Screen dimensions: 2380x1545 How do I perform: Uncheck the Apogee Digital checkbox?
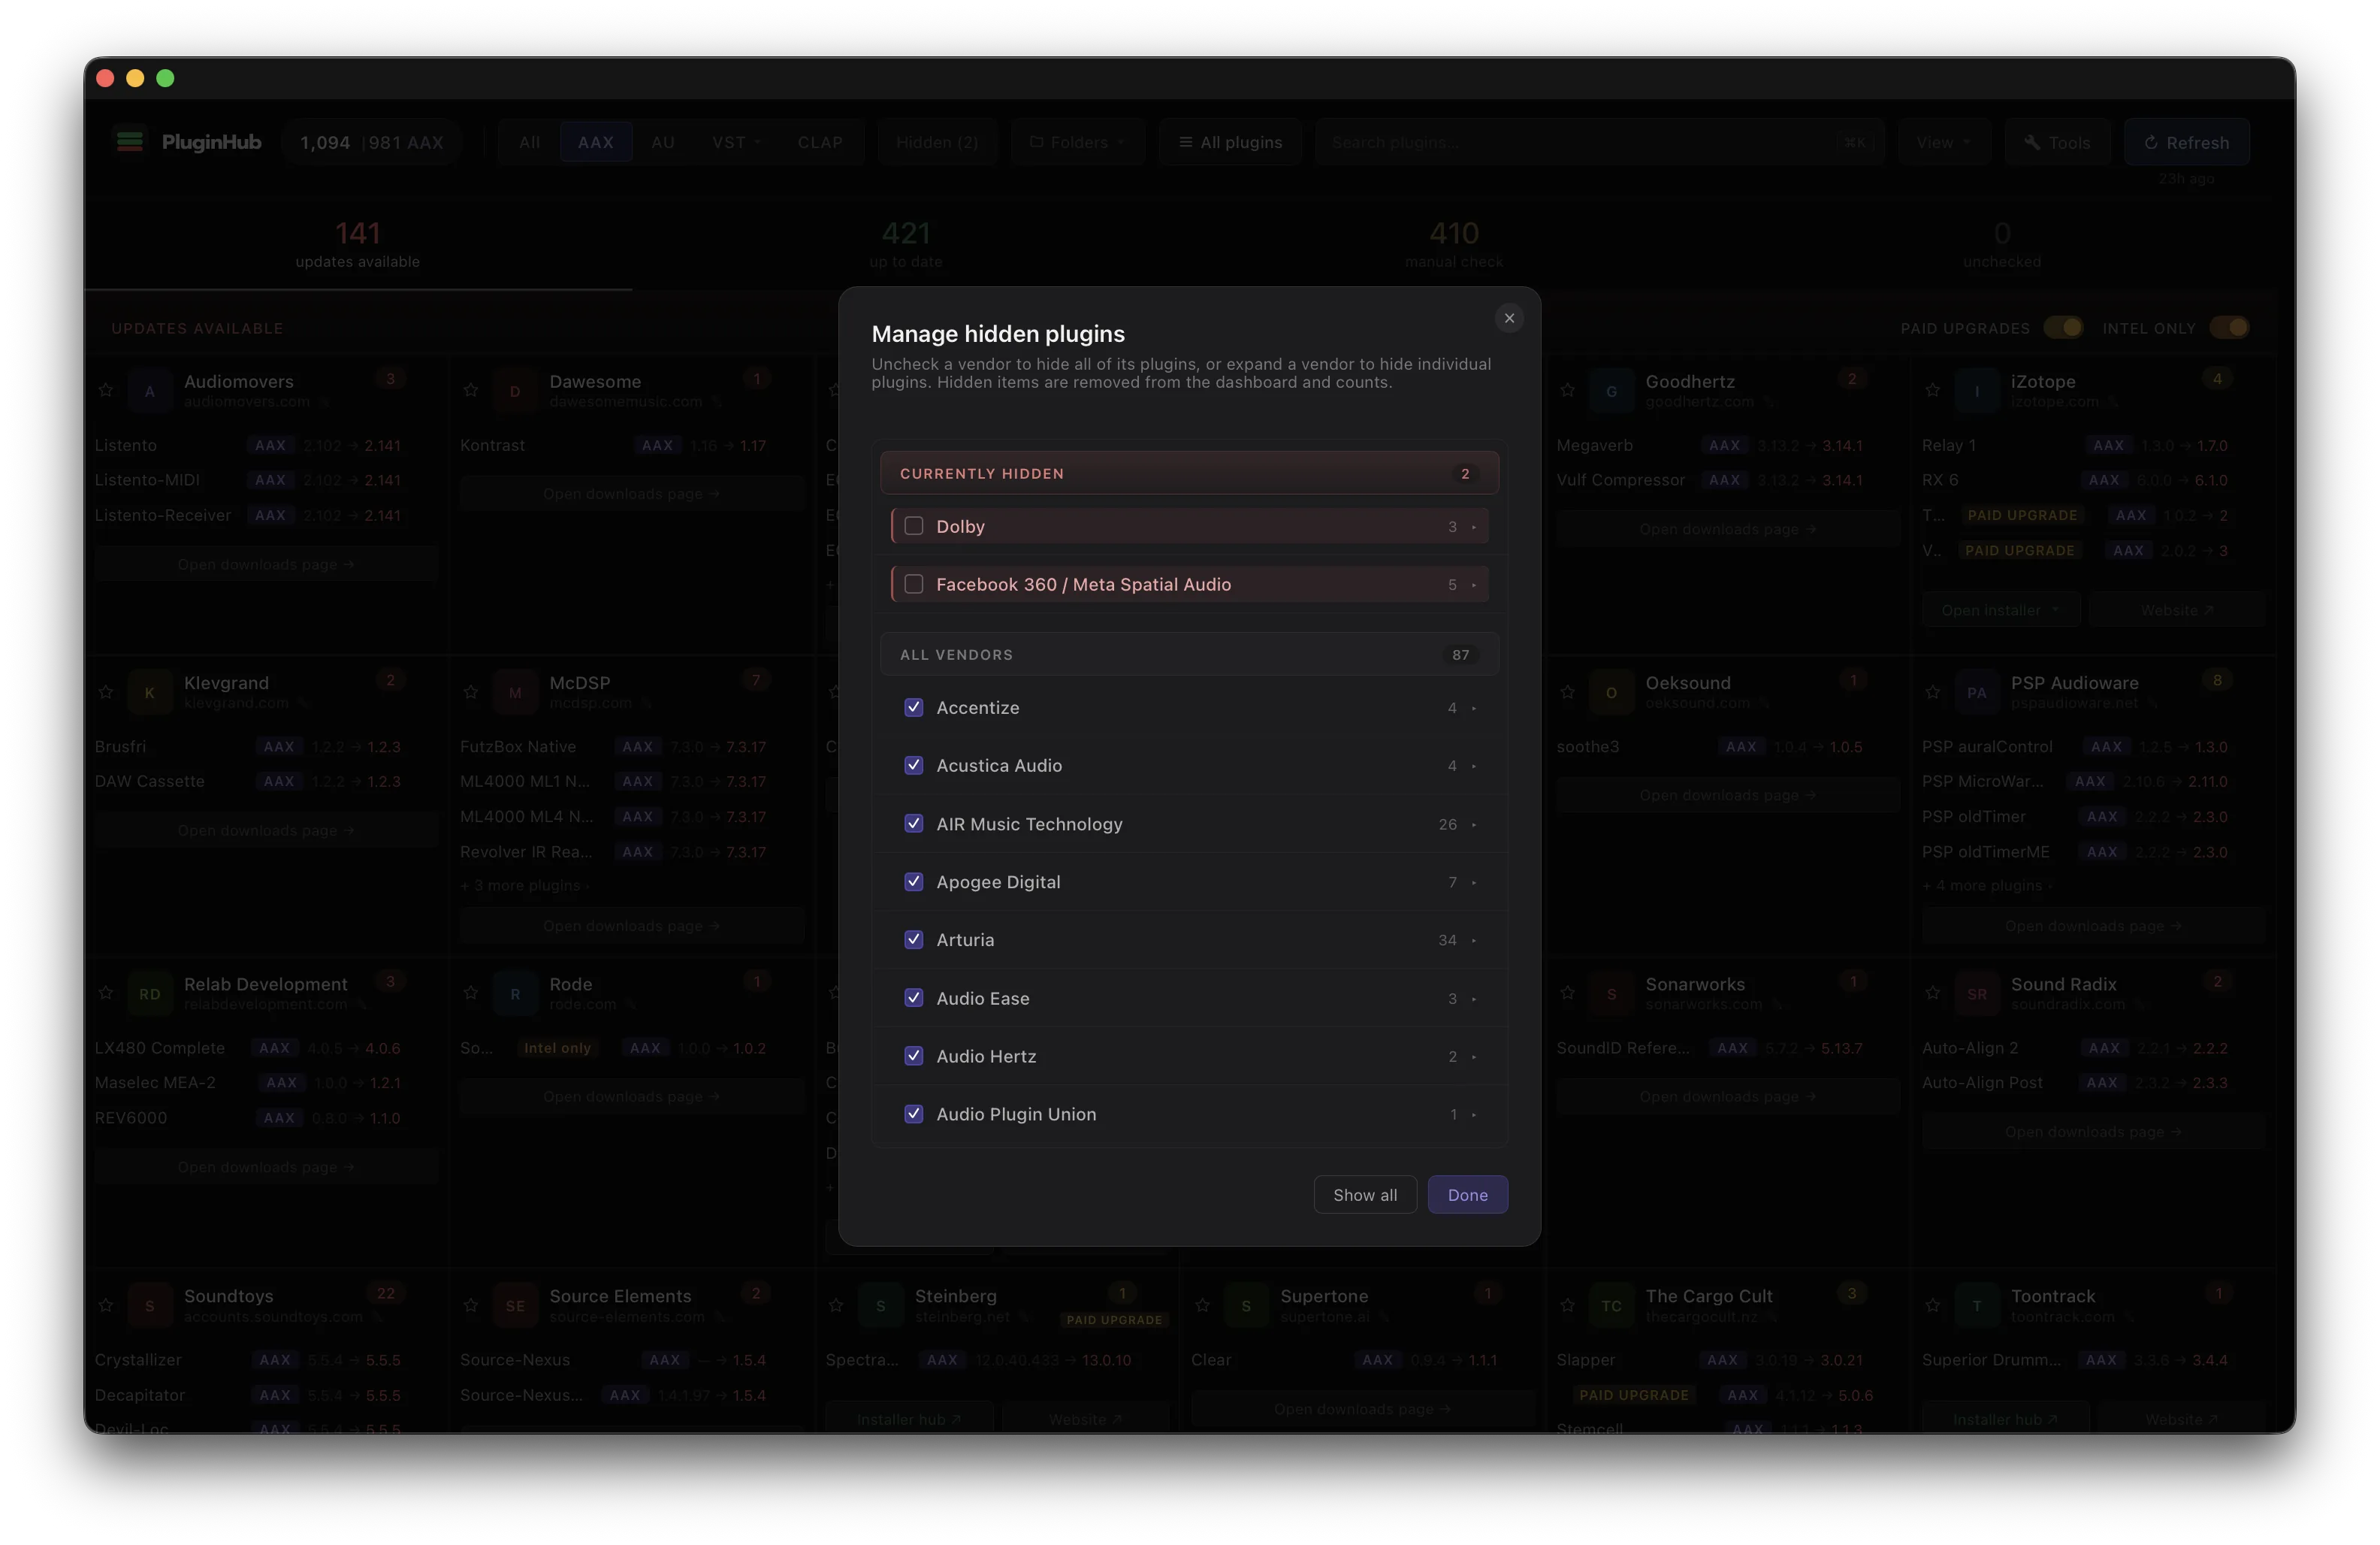(x=913, y=881)
